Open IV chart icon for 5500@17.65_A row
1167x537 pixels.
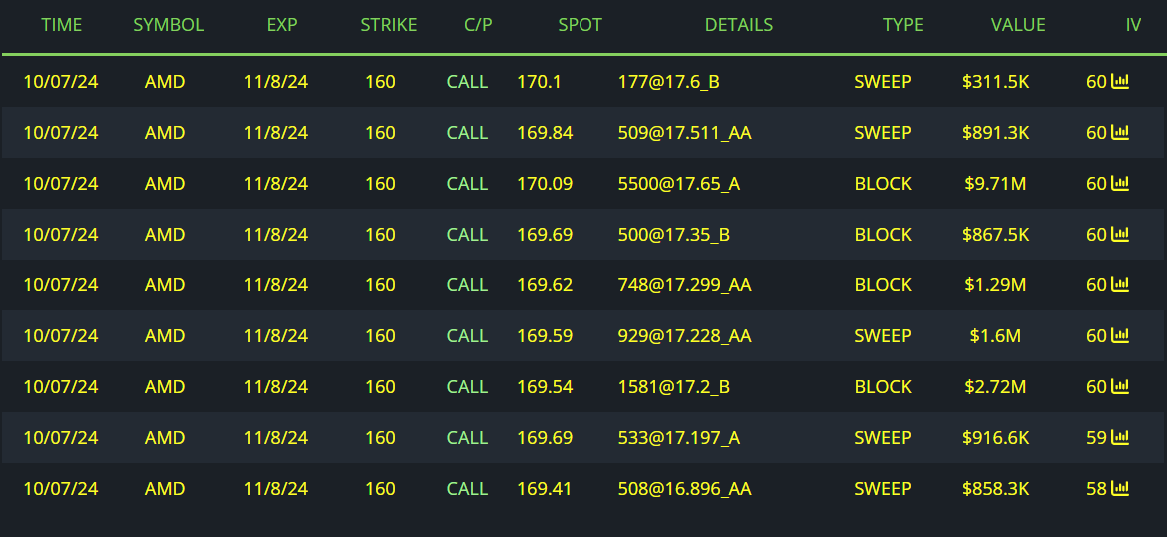(1119, 183)
